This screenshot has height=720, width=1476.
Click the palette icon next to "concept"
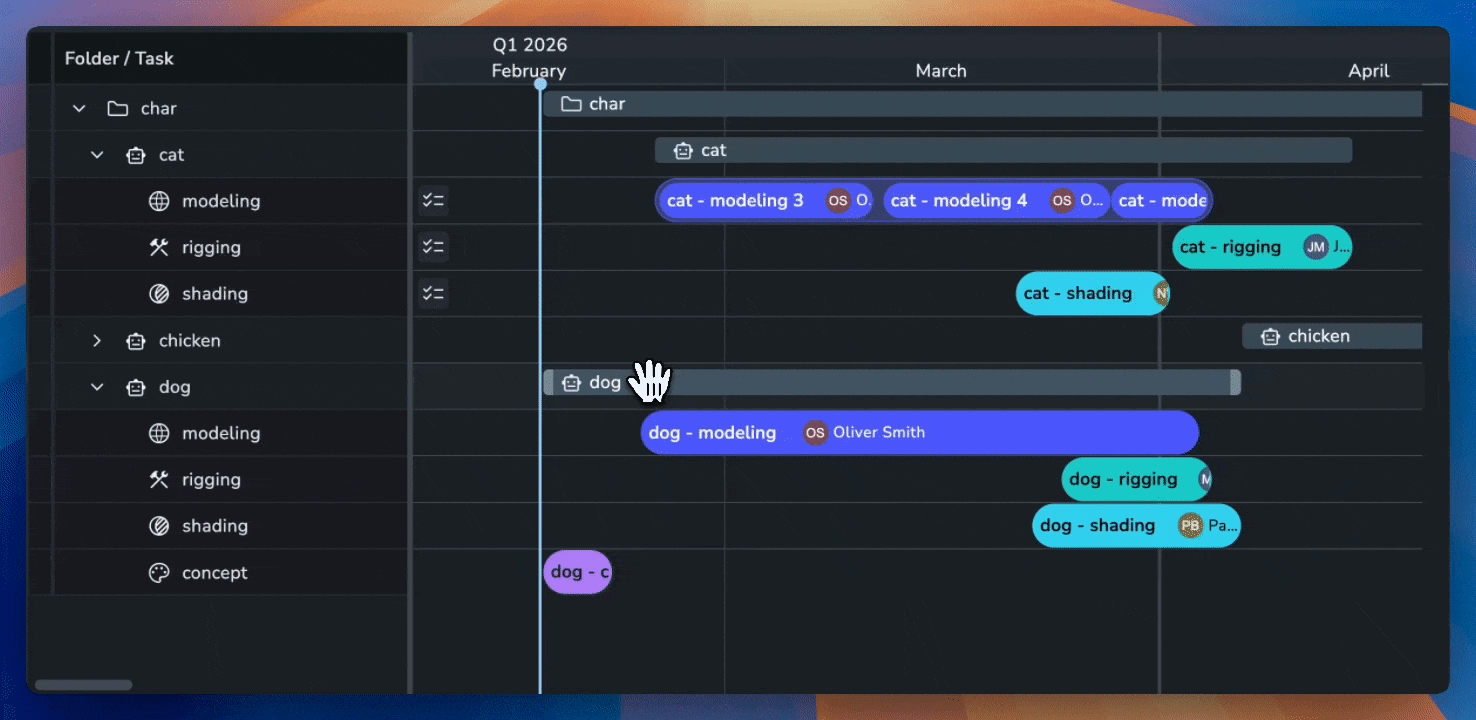coord(158,572)
